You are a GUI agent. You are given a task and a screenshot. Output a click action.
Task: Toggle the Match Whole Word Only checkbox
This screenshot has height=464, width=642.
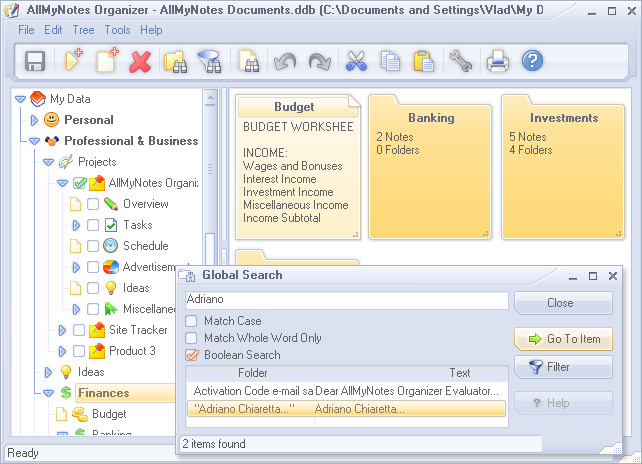point(192,338)
